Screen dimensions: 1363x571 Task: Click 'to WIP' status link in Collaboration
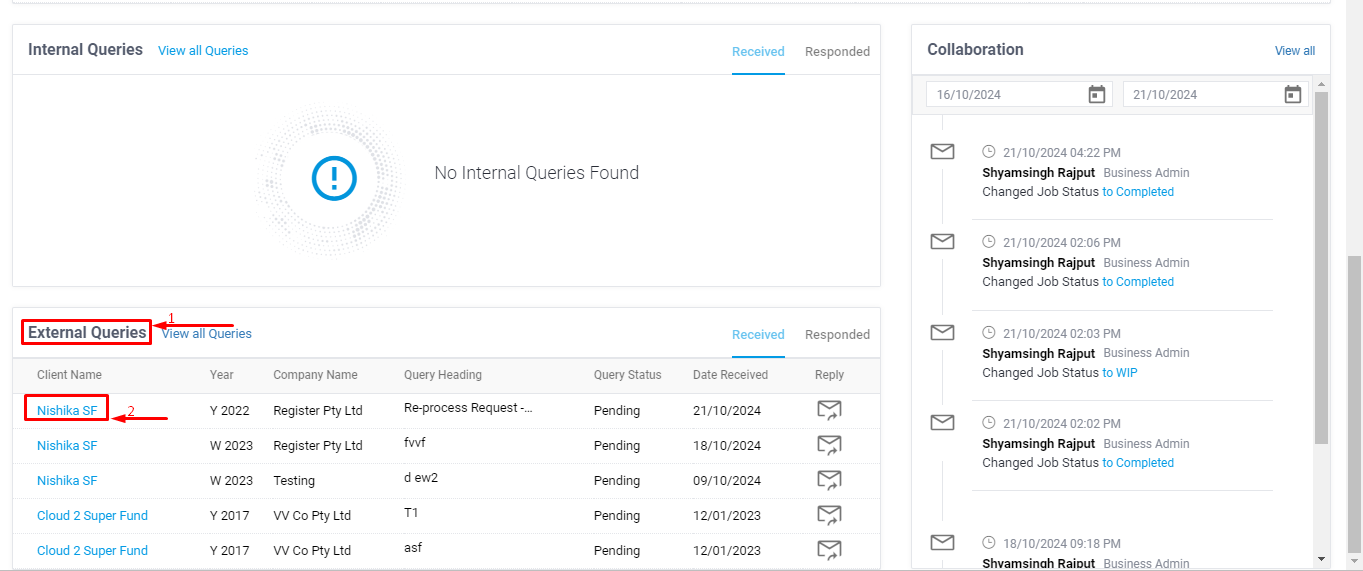click(x=1119, y=372)
